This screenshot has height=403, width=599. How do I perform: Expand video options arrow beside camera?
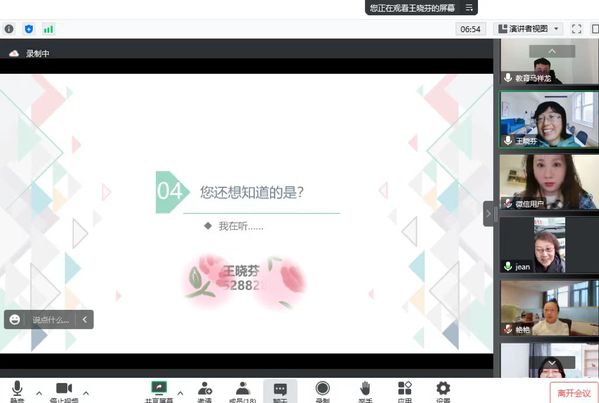[x=86, y=393]
